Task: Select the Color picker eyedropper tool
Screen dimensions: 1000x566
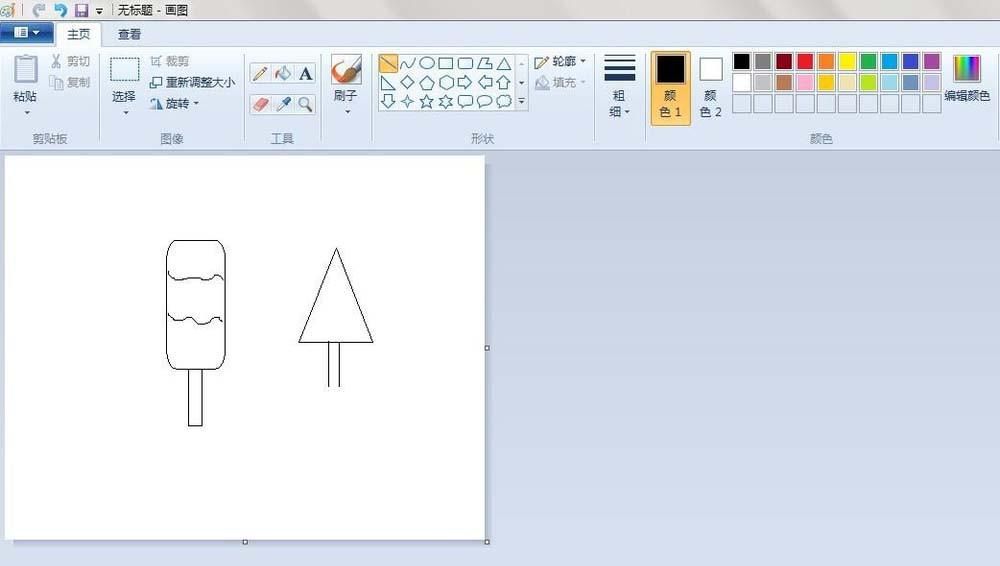Action: coord(283,103)
